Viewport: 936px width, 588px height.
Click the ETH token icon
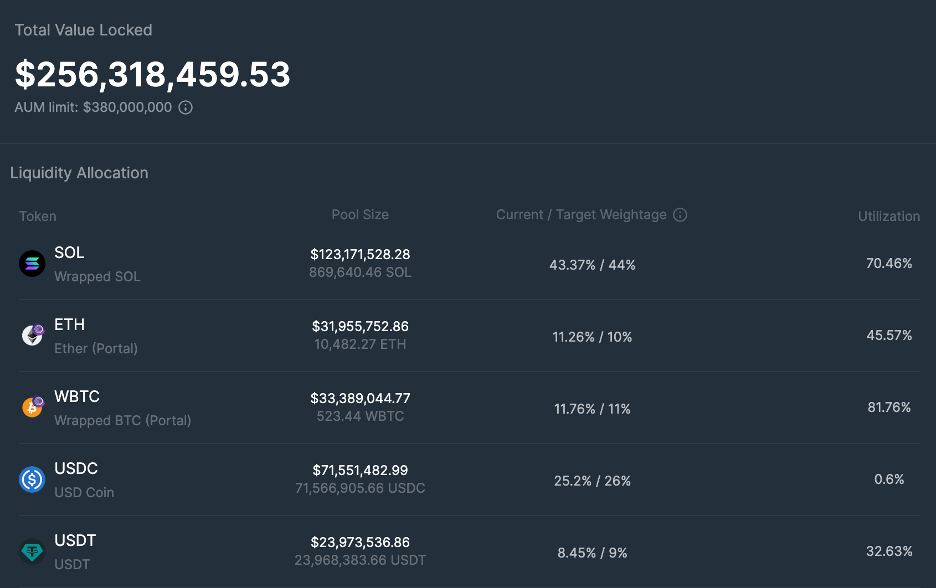point(33,336)
